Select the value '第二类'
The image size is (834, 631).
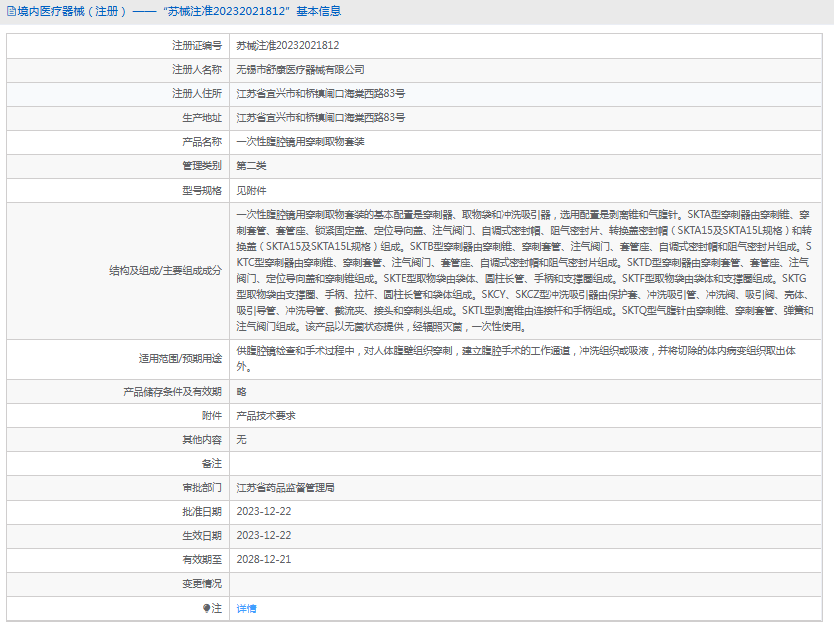[252, 166]
